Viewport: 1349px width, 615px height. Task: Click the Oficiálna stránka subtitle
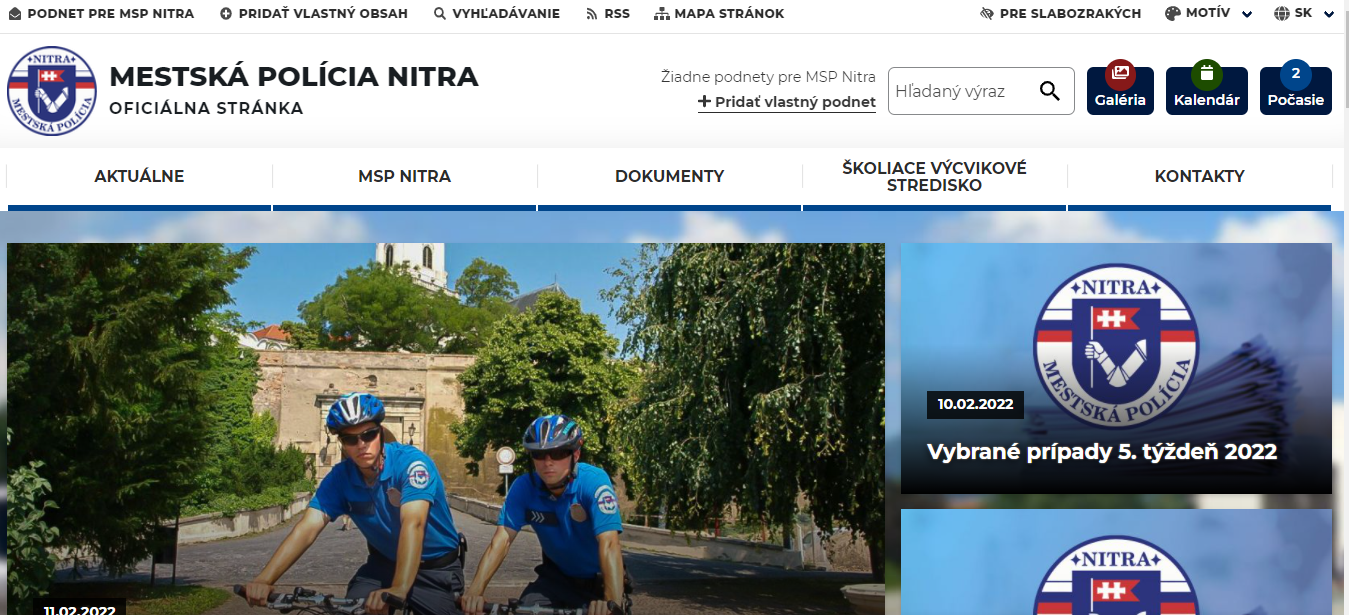click(206, 108)
